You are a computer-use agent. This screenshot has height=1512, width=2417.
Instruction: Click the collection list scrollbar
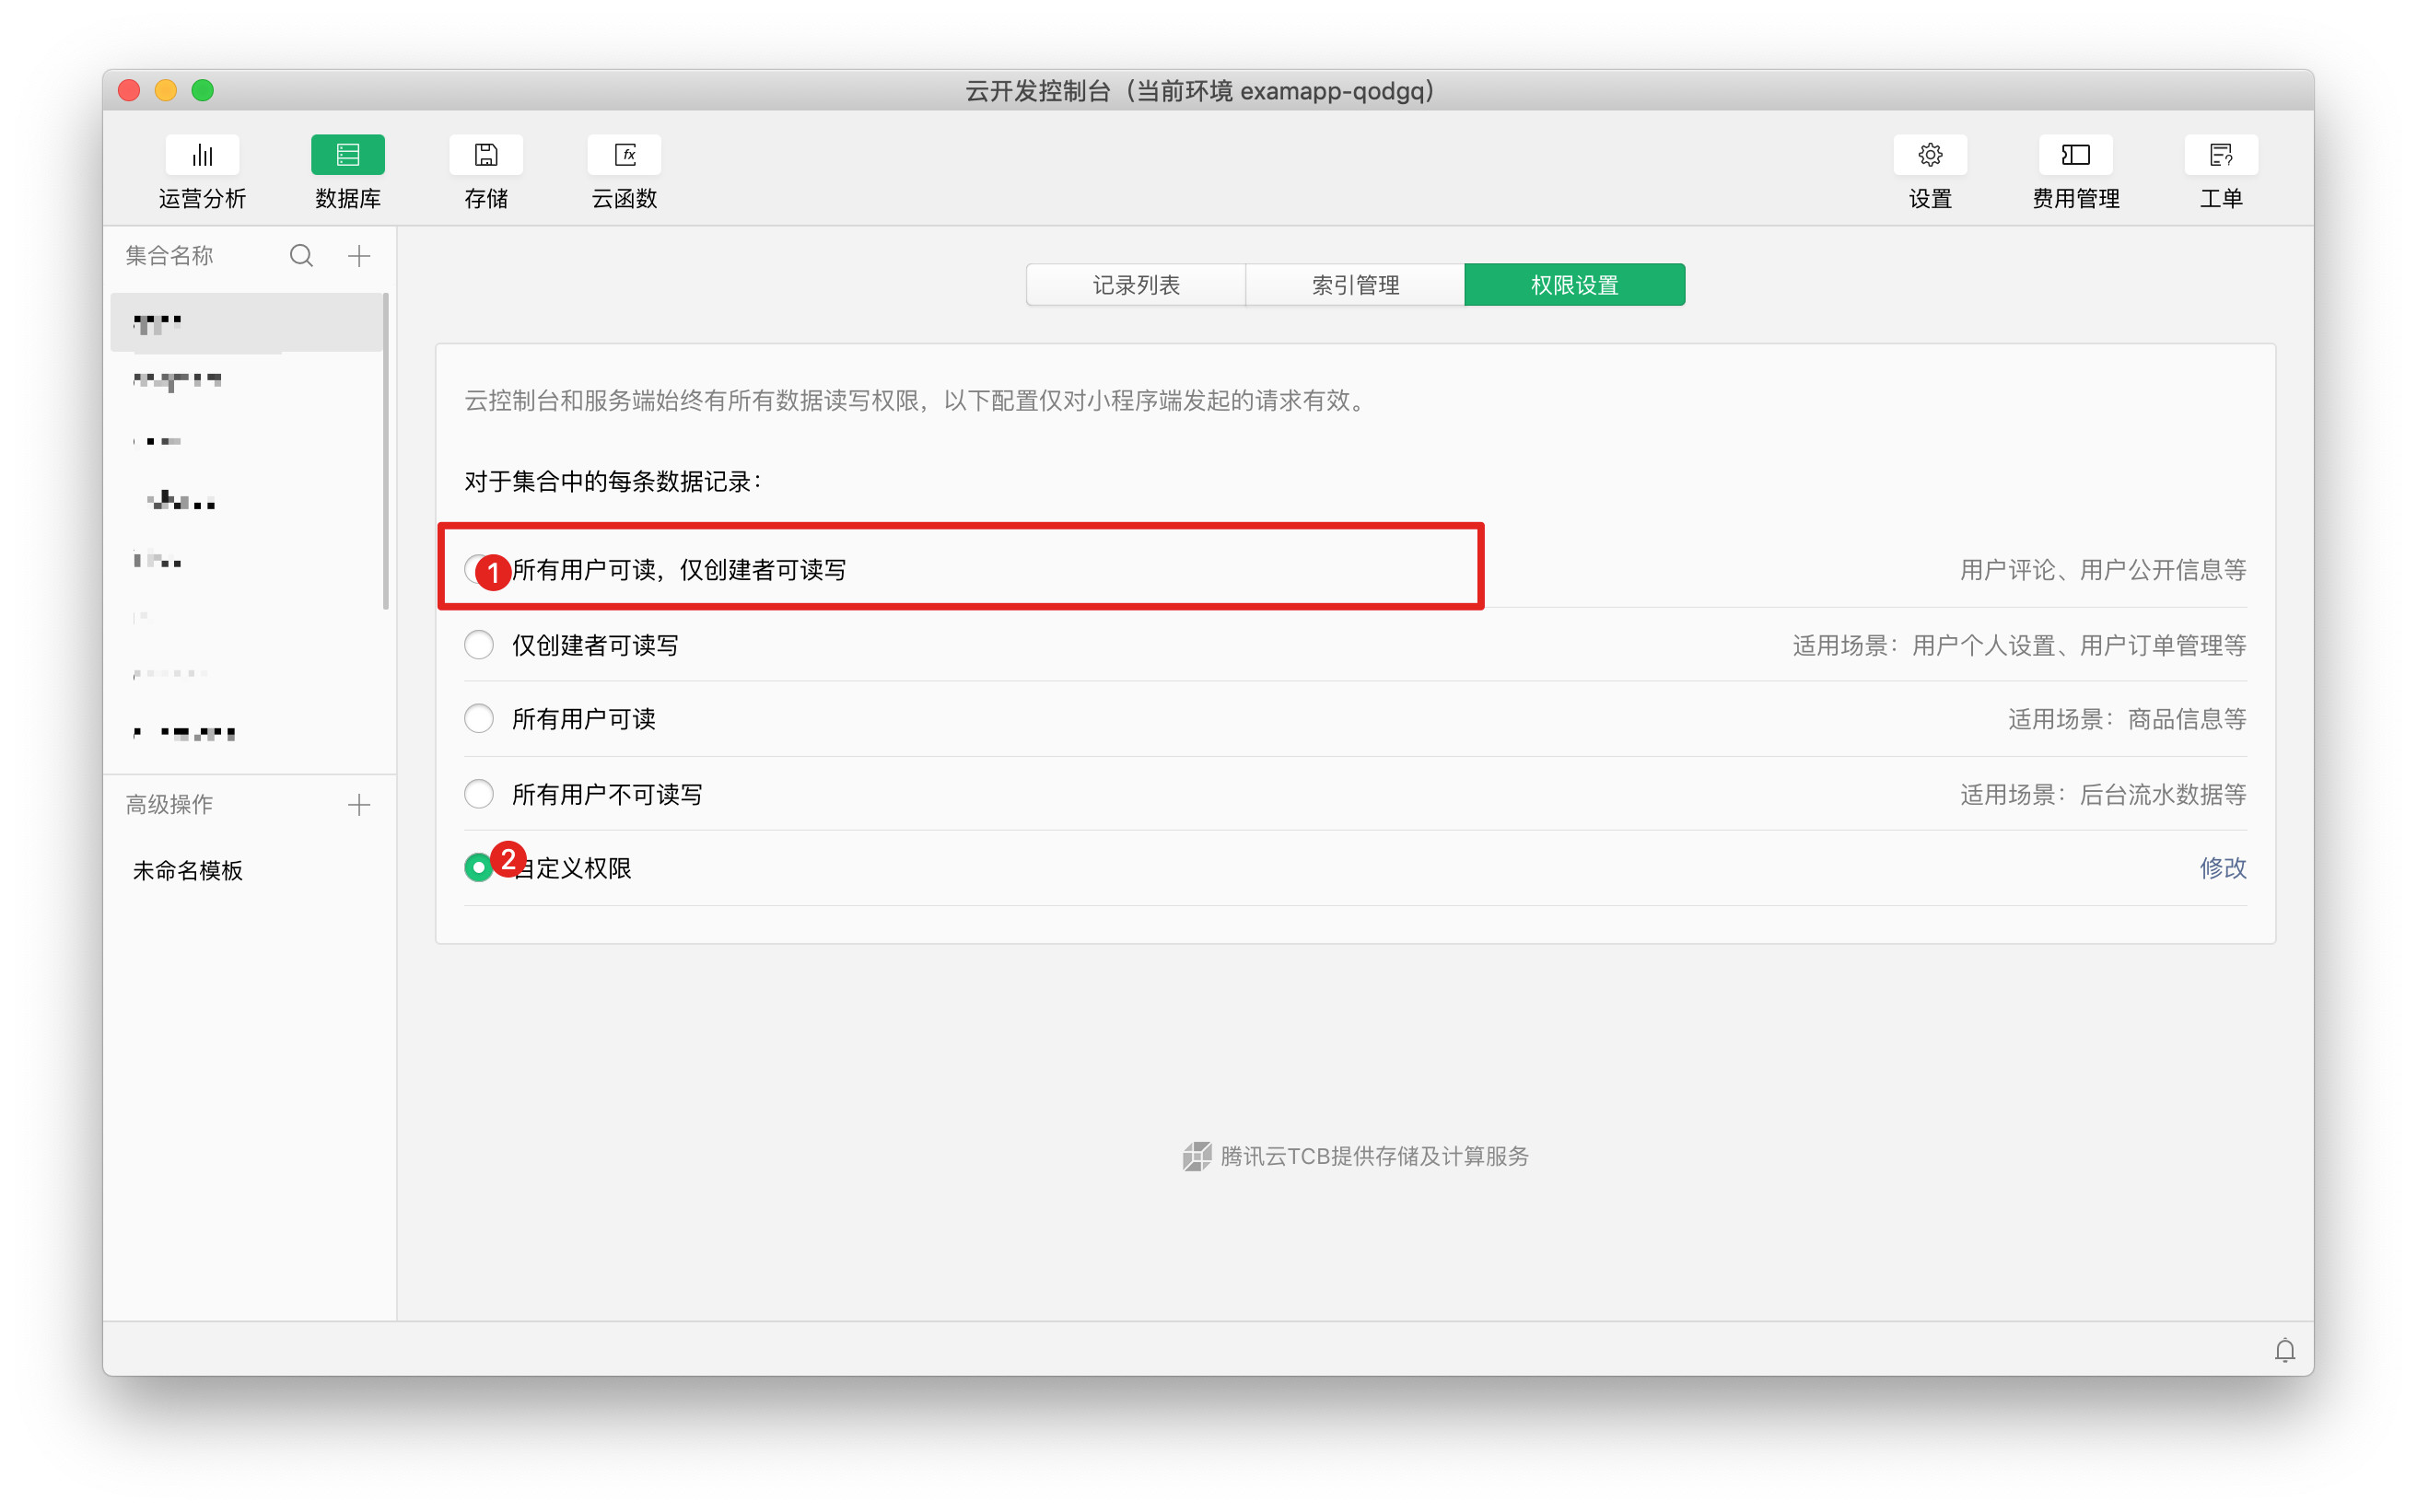pyautogui.click(x=386, y=450)
